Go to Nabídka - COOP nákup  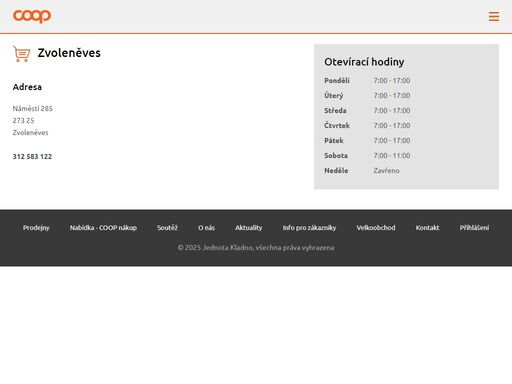(103, 228)
